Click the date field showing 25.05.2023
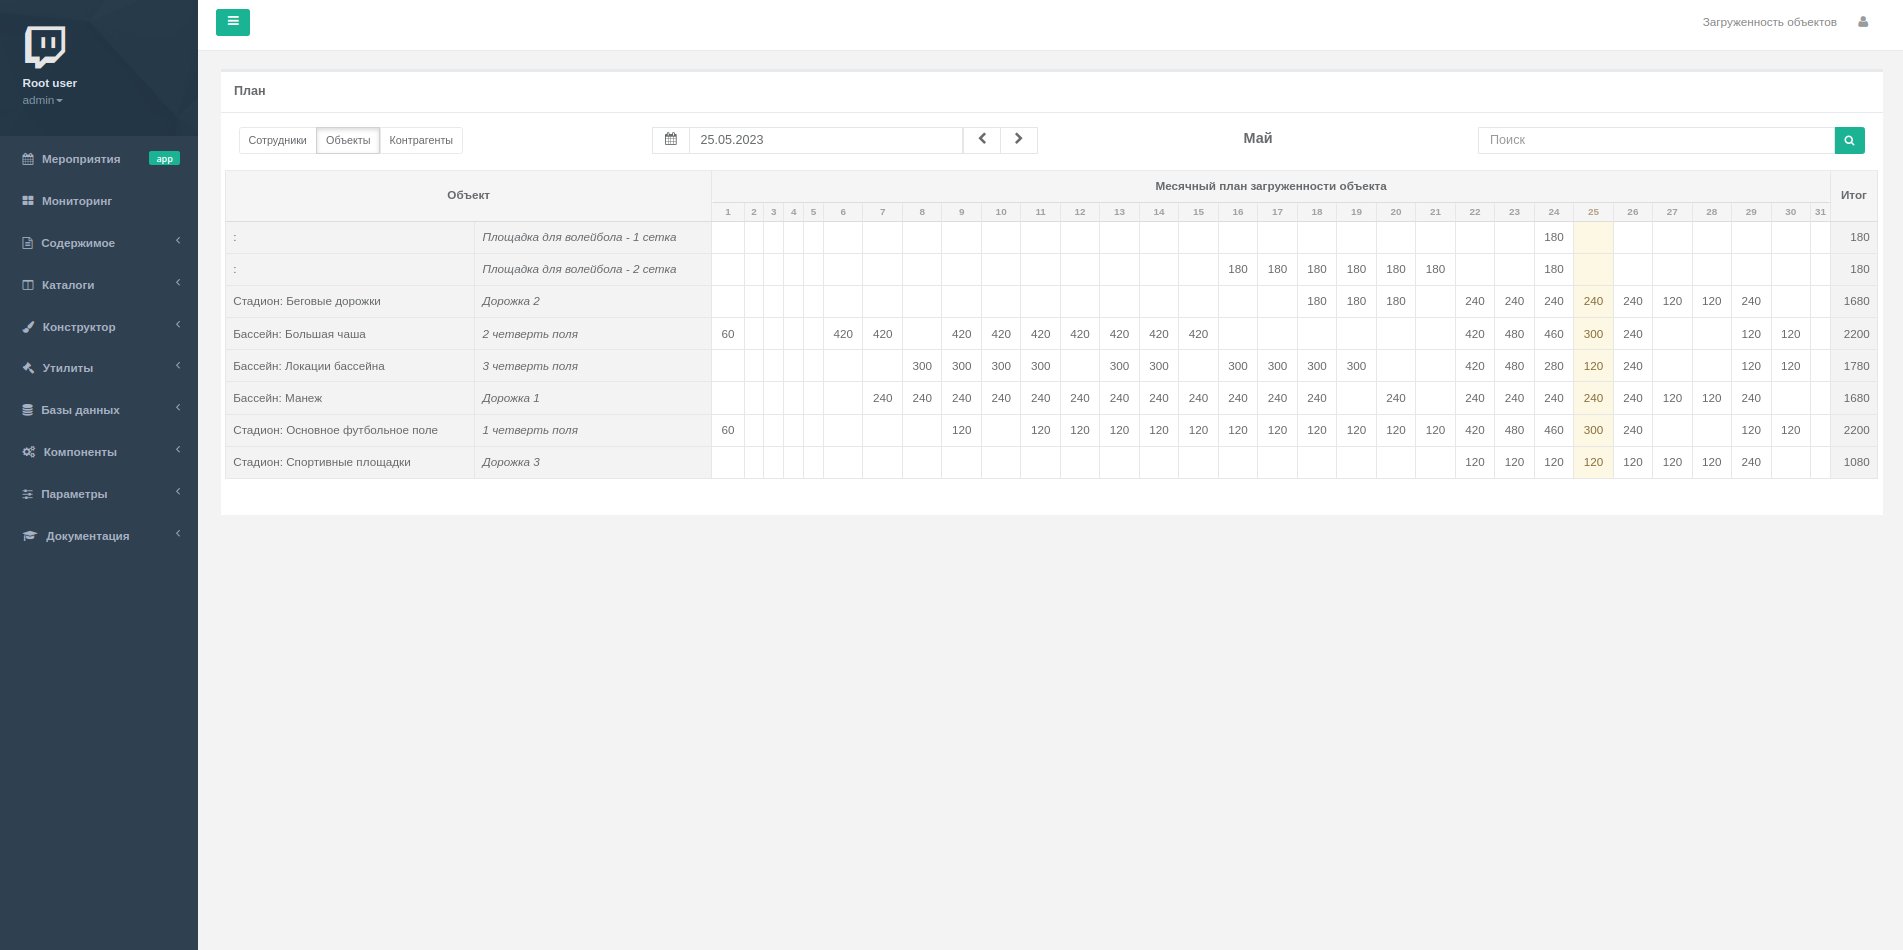1903x950 pixels. click(825, 140)
